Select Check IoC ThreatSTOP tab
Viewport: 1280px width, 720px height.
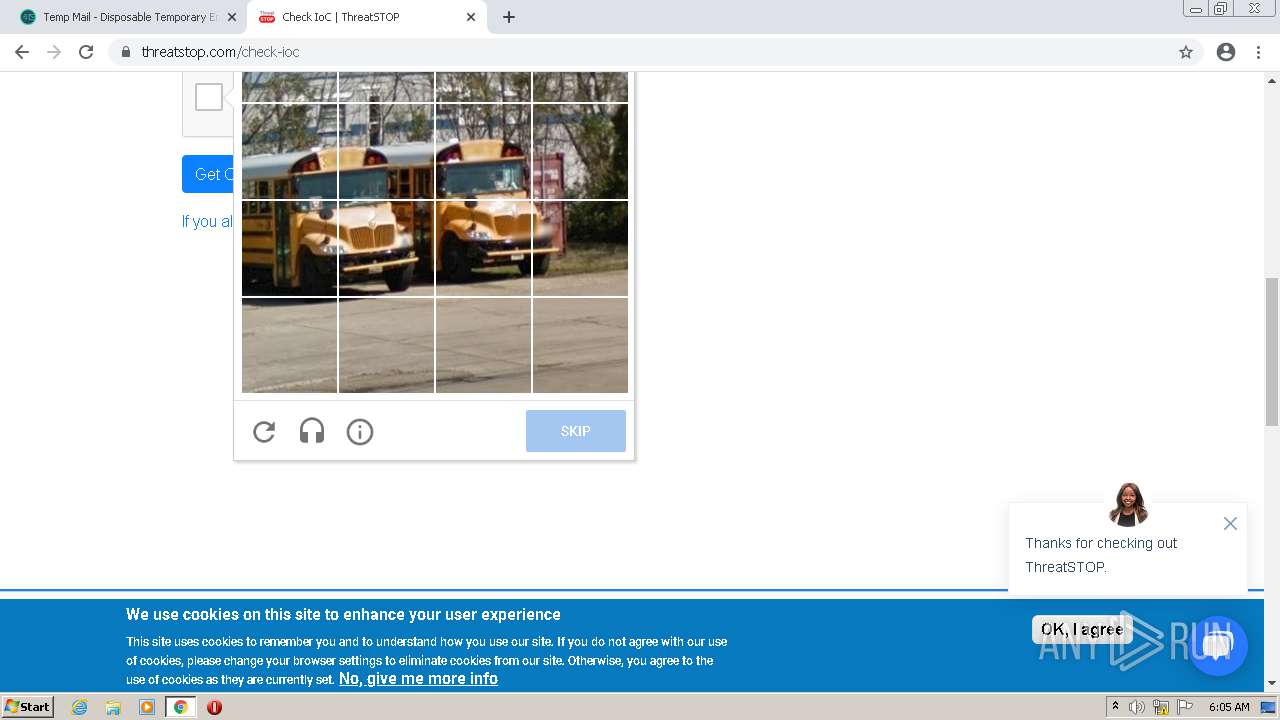[366, 17]
